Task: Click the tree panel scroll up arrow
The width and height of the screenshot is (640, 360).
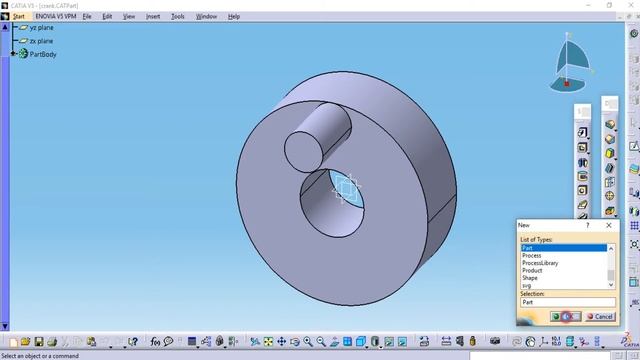Action: pyautogui.click(x=5, y=28)
